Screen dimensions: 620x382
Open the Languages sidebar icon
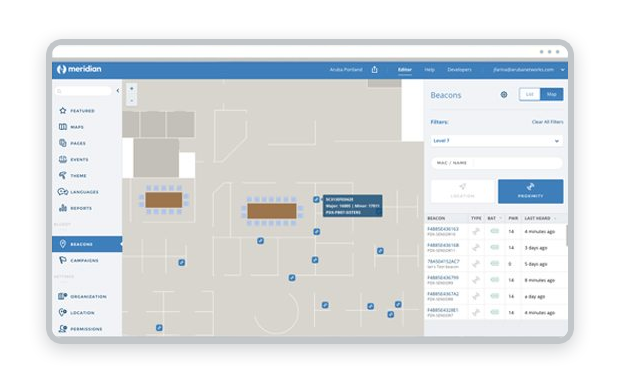pyautogui.click(x=62, y=192)
